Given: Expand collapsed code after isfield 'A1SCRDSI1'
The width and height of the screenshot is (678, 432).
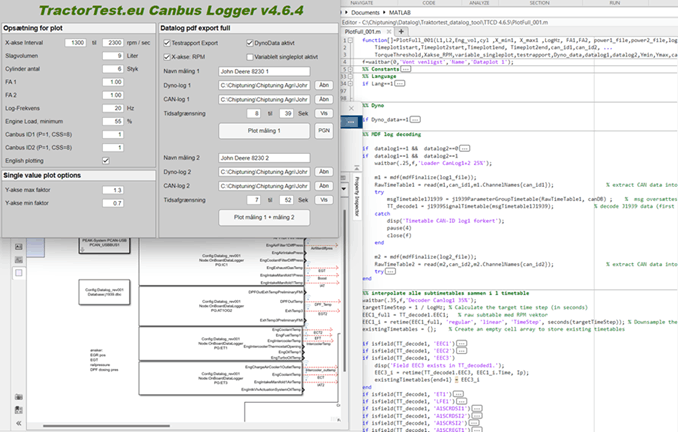Looking at the screenshot, I should (x=477, y=408).
